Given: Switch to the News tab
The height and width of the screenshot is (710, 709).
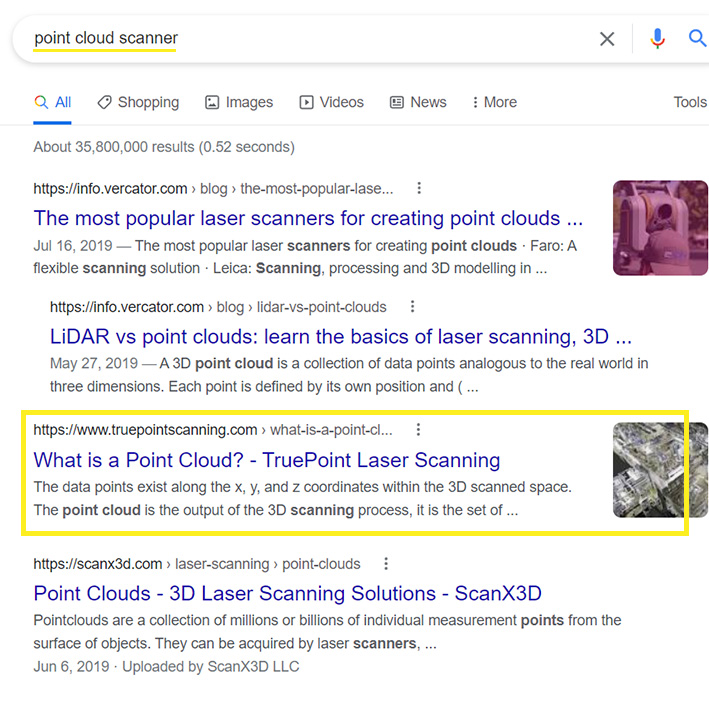Looking at the screenshot, I should [x=418, y=102].
